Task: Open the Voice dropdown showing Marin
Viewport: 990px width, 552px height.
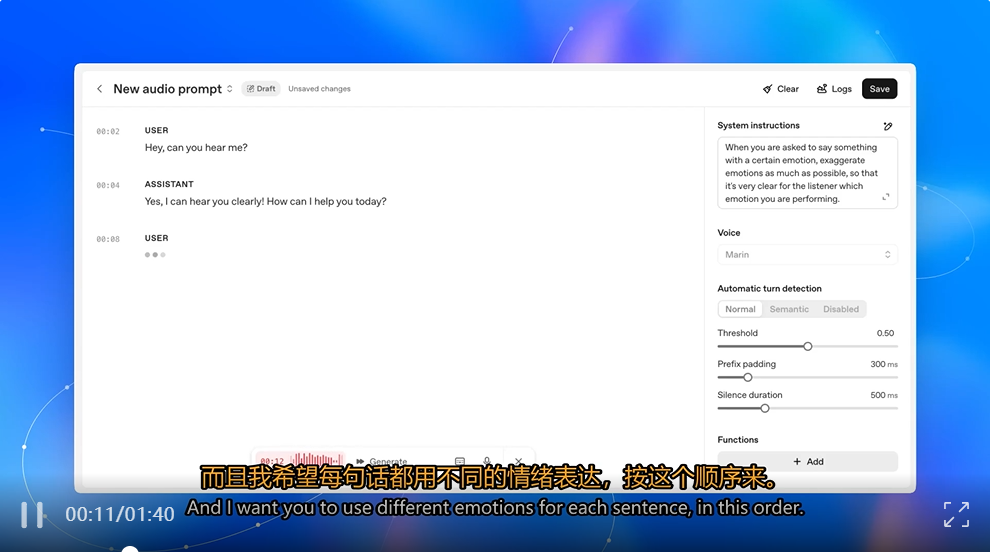Action: [x=807, y=255]
